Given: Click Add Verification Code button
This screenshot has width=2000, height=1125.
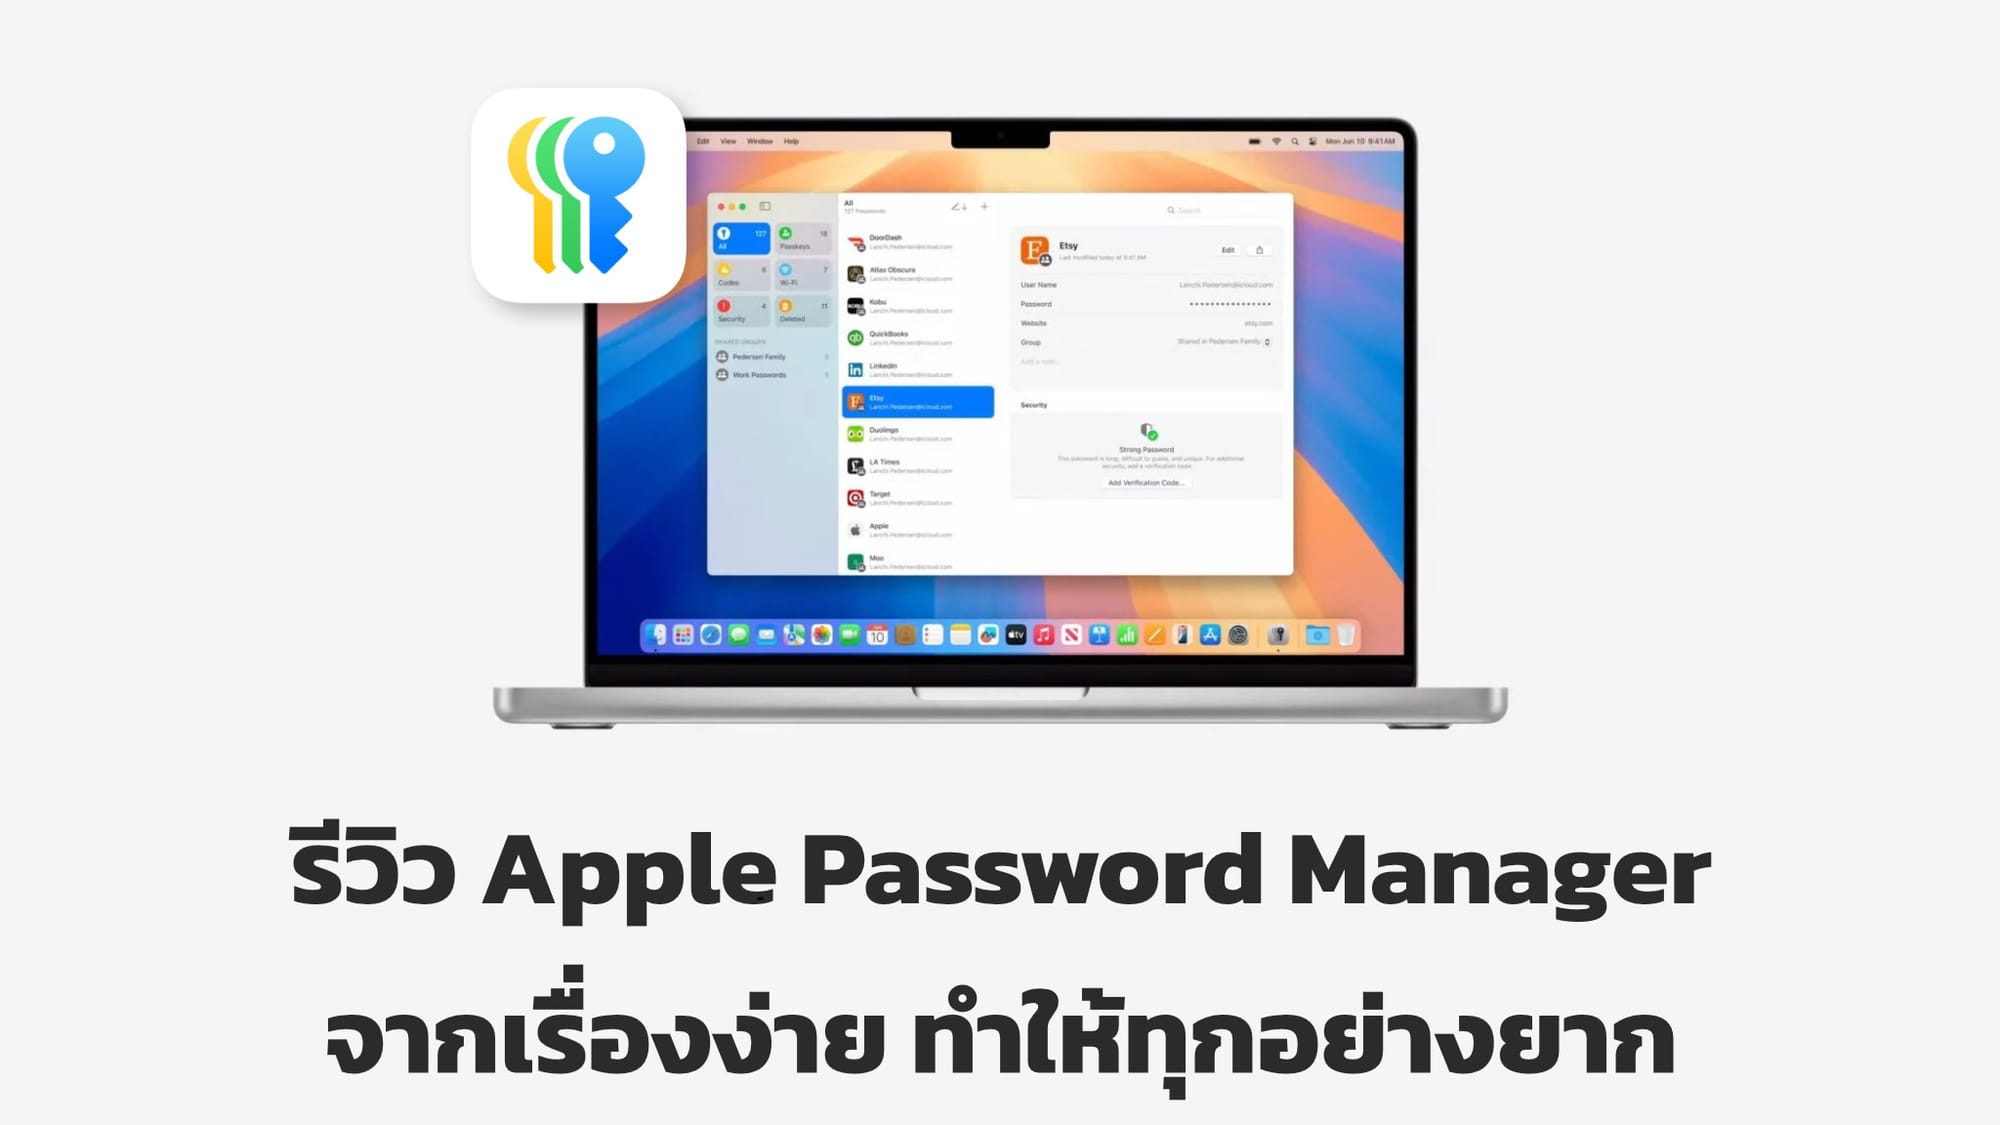Looking at the screenshot, I should [x=1147, y=482].
